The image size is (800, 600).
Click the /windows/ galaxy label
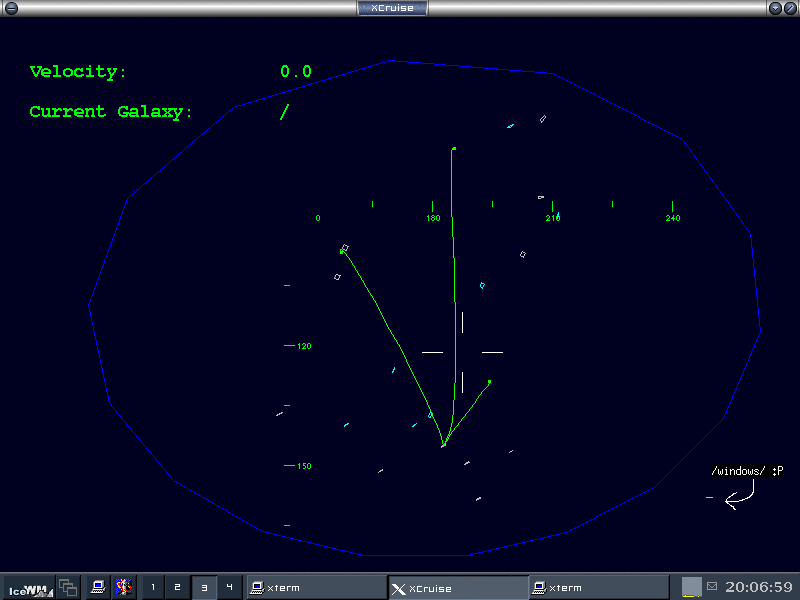(x=738, y=471)
